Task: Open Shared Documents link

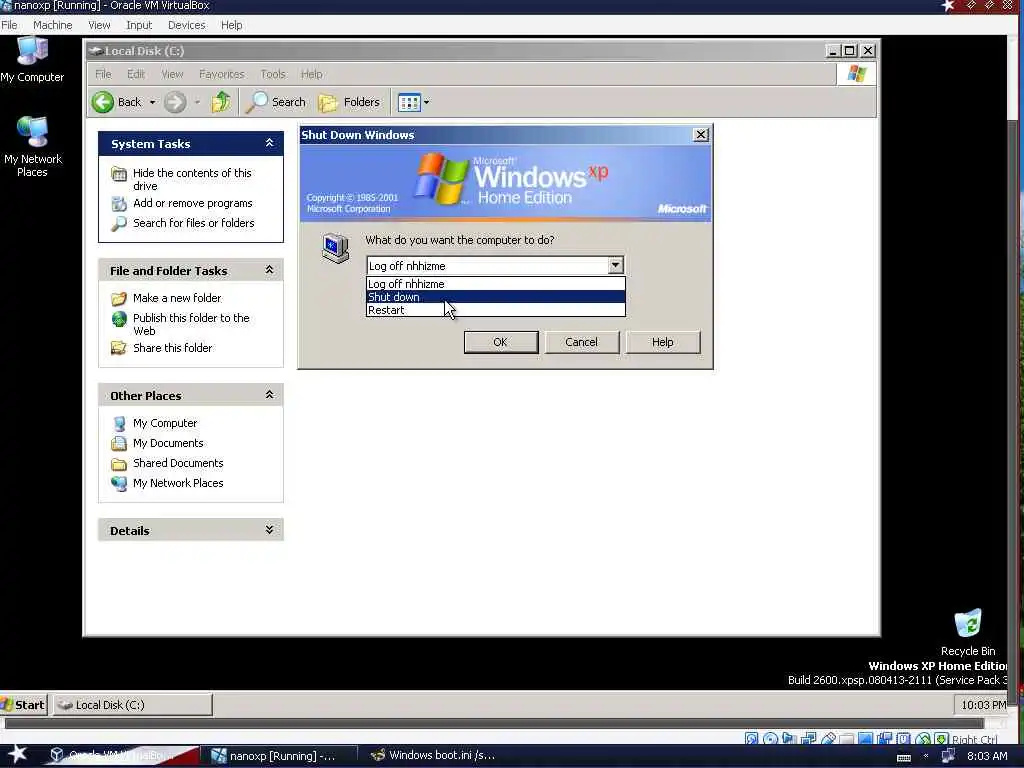Action: 178,463
